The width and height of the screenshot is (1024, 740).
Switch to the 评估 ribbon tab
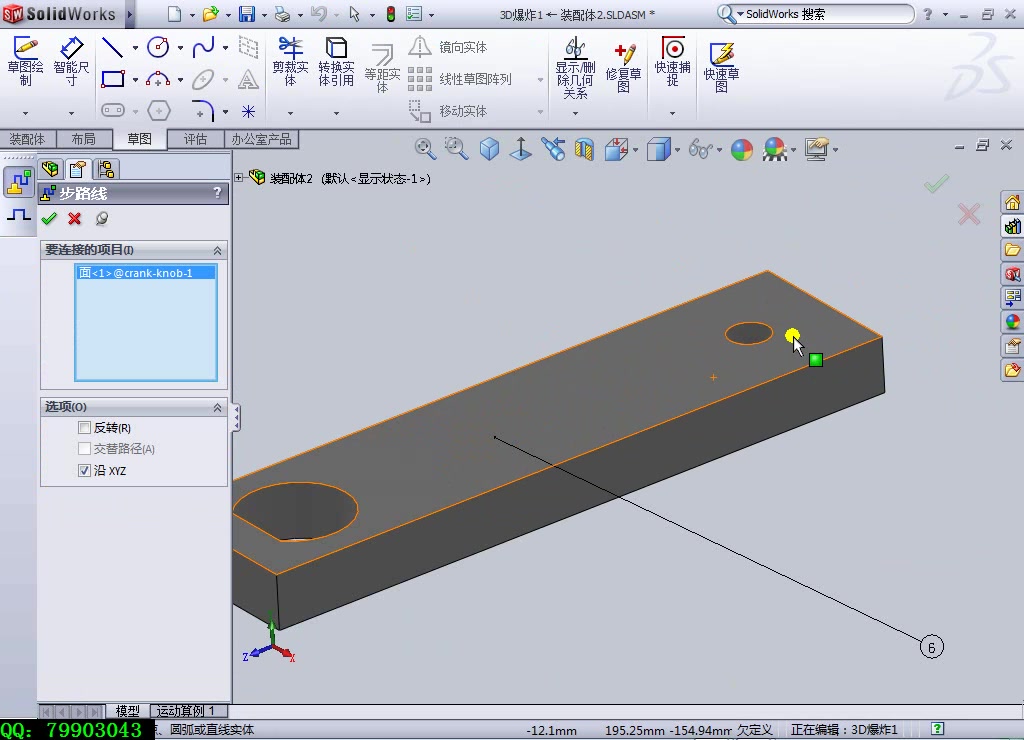196,139
